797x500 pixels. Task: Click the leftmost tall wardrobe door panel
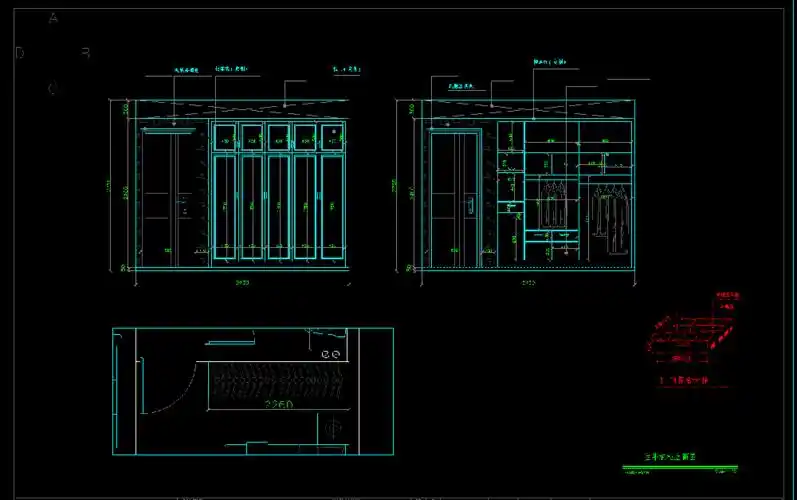pyautogui.click(x=224, y=207)
